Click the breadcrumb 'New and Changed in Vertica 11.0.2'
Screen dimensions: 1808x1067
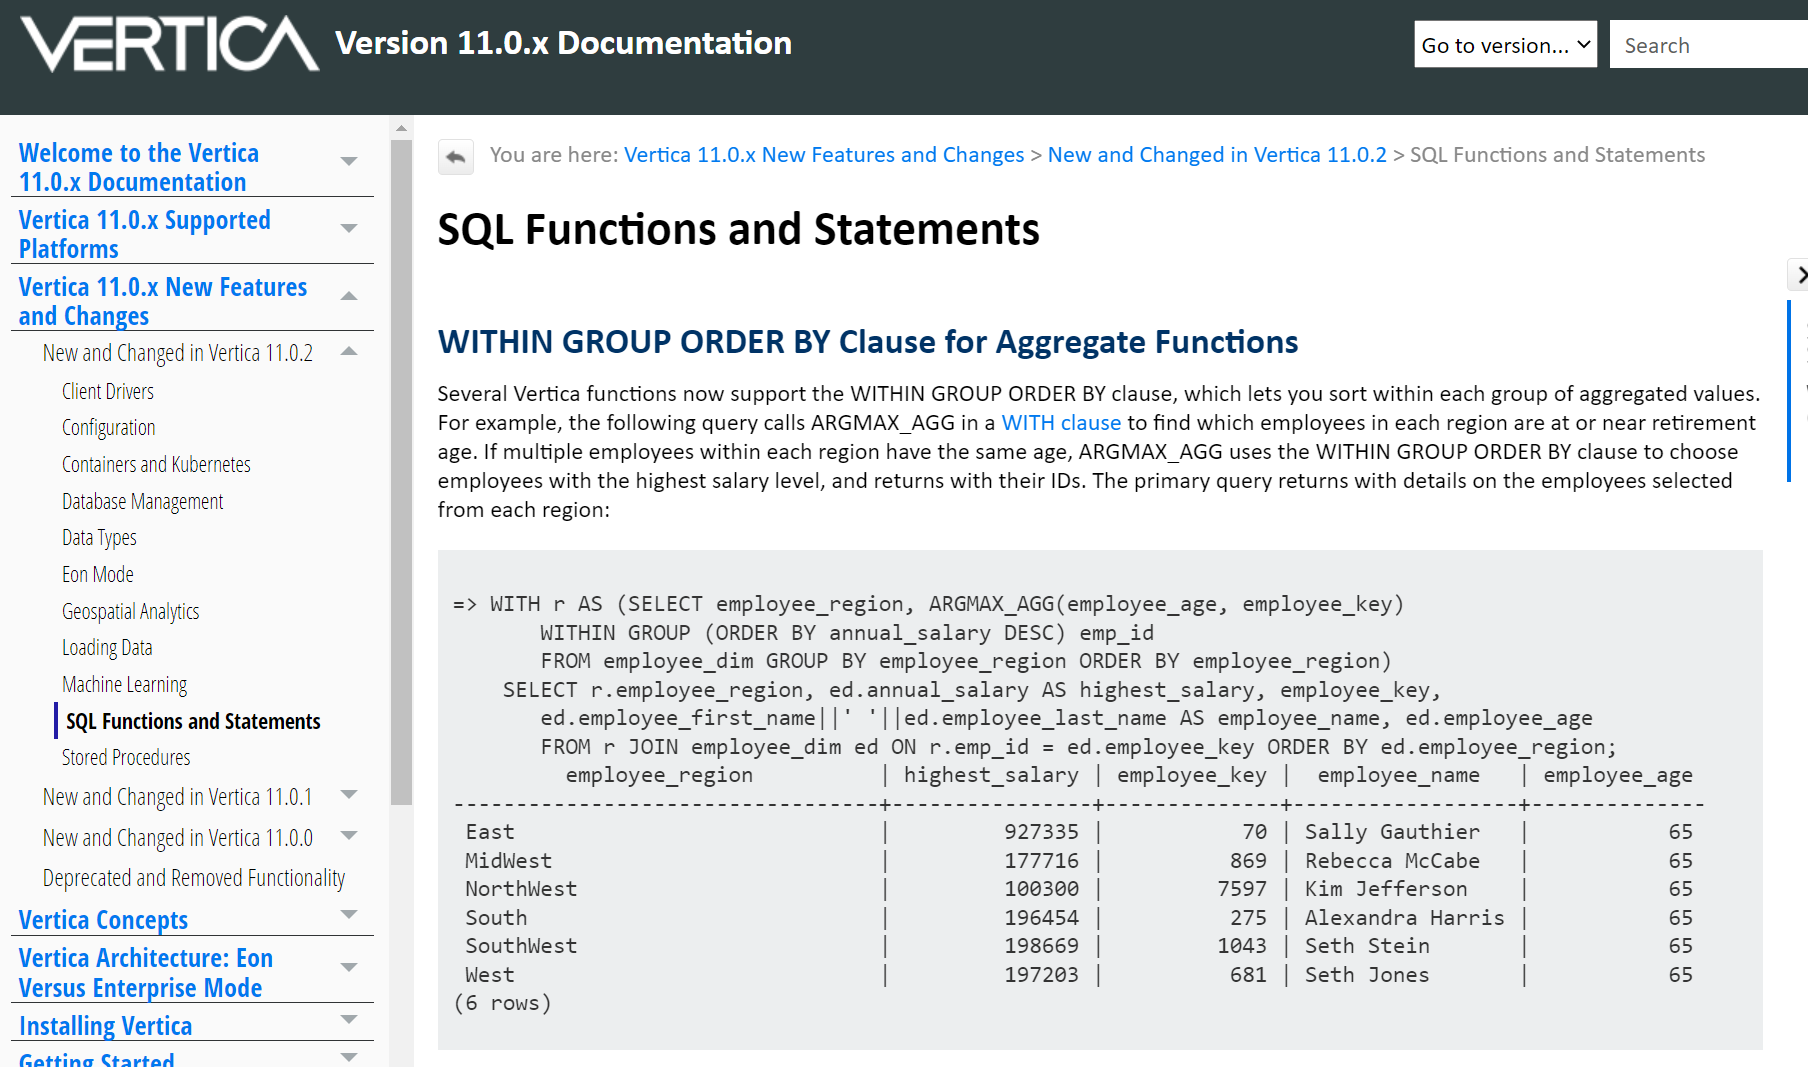click(1216, 154)
